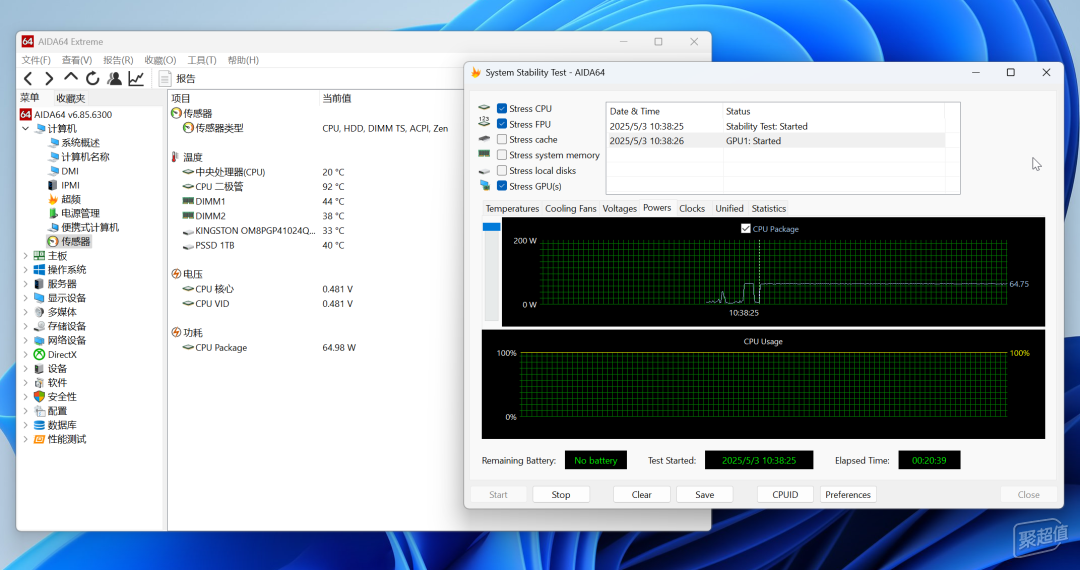Collapse the 计算机 tree node
The height and width of the screenshot is (570, 1080).
point(25,129)
